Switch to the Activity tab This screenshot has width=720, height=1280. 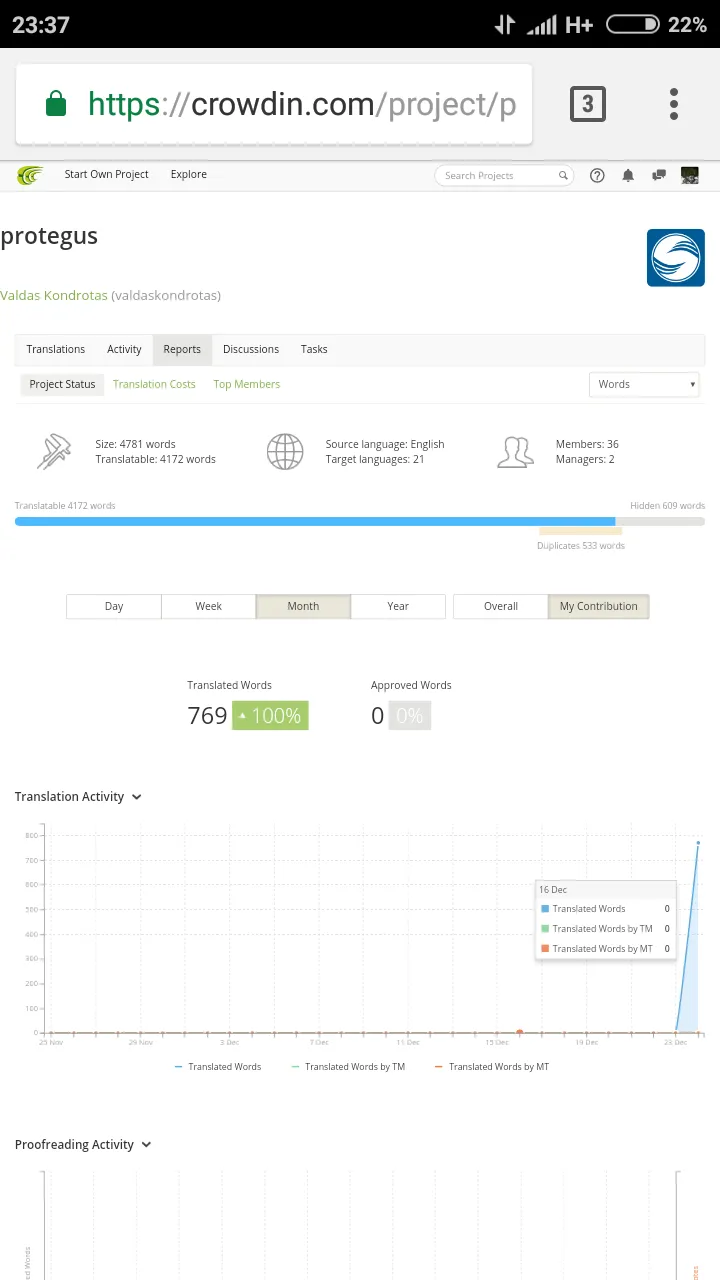tap(124, 349)
